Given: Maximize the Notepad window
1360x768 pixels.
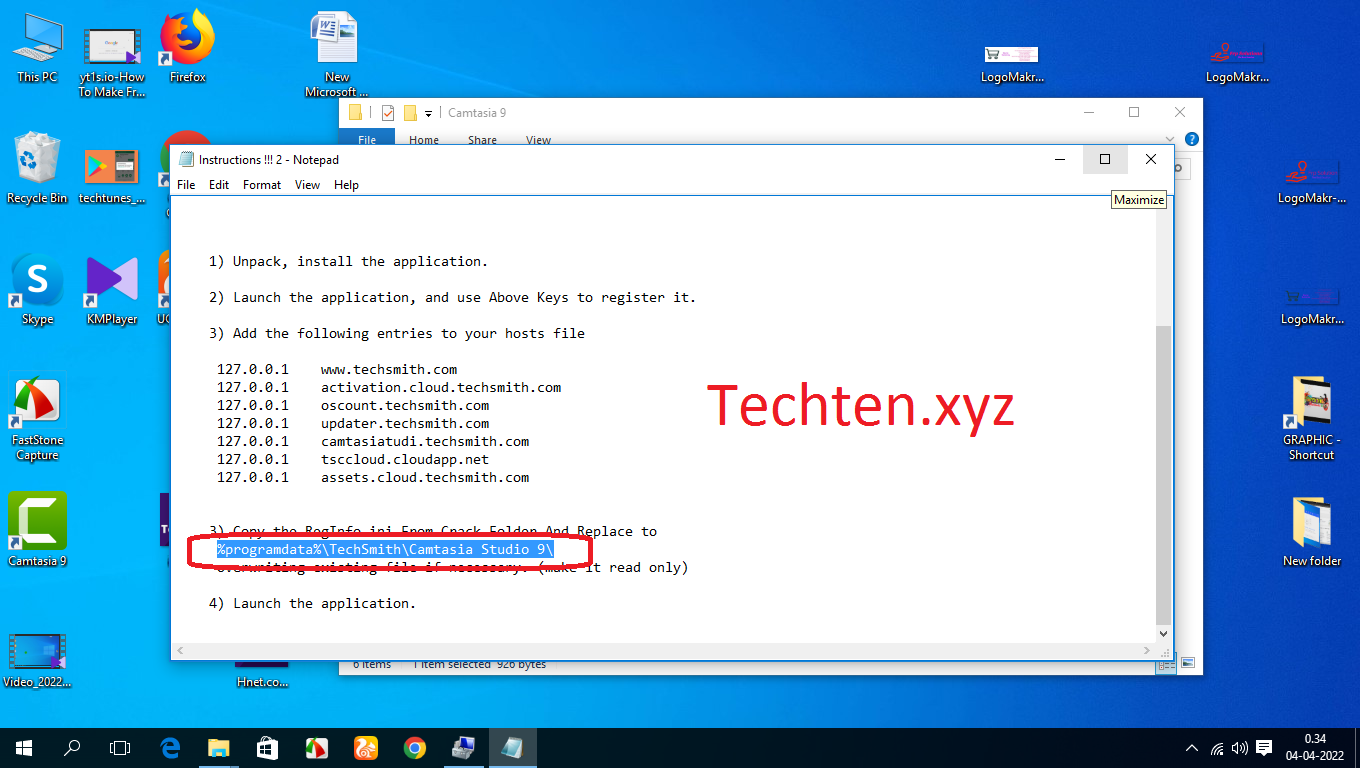Looking at the screenshot, I should point(1105,160).
